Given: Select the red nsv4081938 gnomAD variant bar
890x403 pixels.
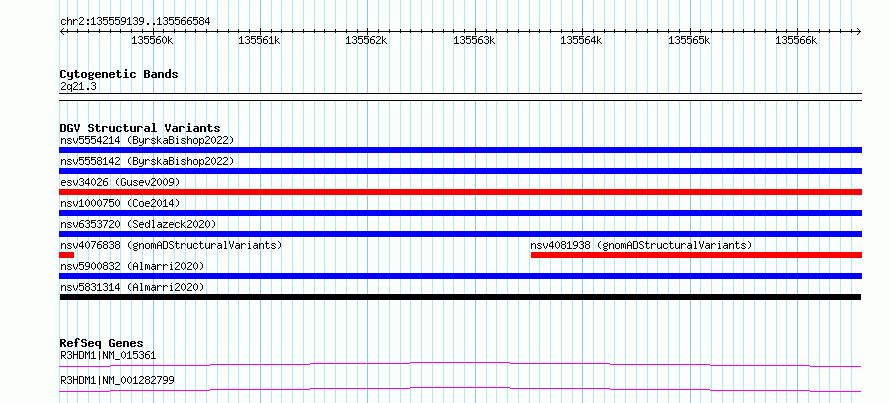Looking at the screenshot, I should [696, 255].
